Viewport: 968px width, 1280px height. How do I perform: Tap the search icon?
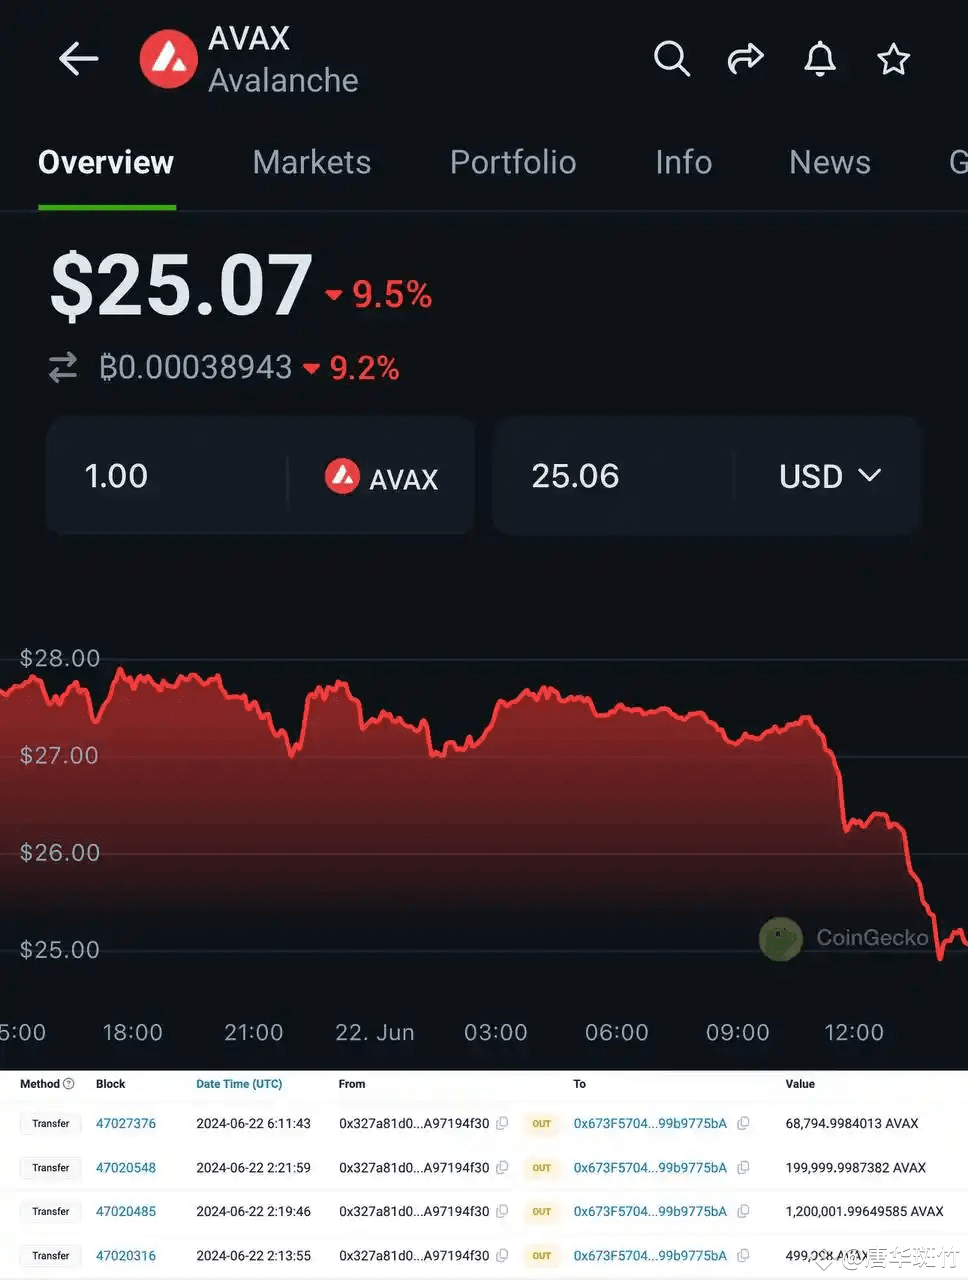point(672,59)
